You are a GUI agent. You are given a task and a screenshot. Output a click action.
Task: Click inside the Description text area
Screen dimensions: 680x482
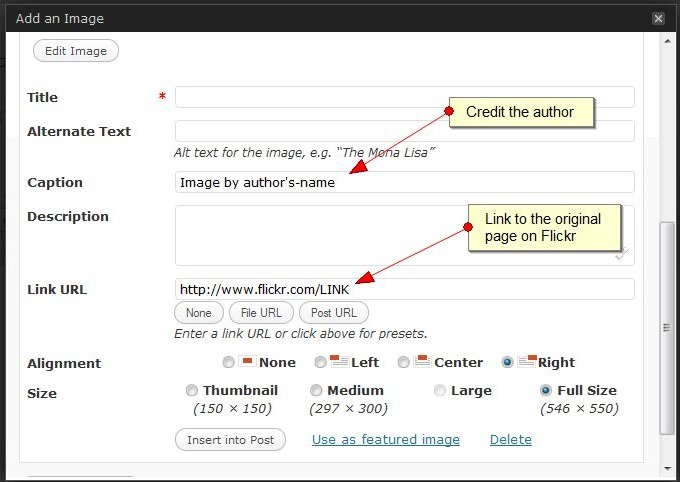click(x=405, y=235)
